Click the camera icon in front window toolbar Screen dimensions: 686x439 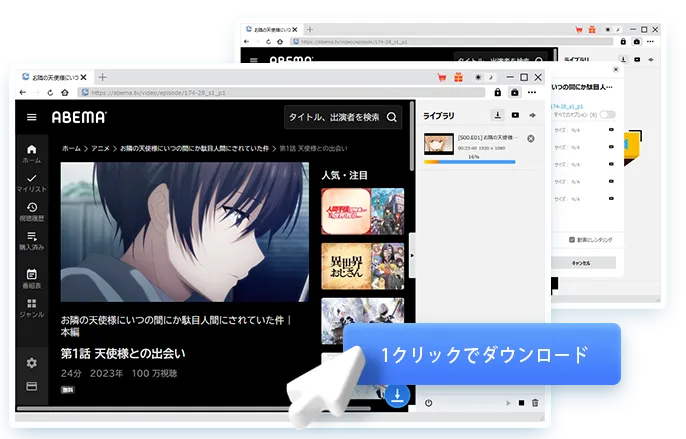514,92
